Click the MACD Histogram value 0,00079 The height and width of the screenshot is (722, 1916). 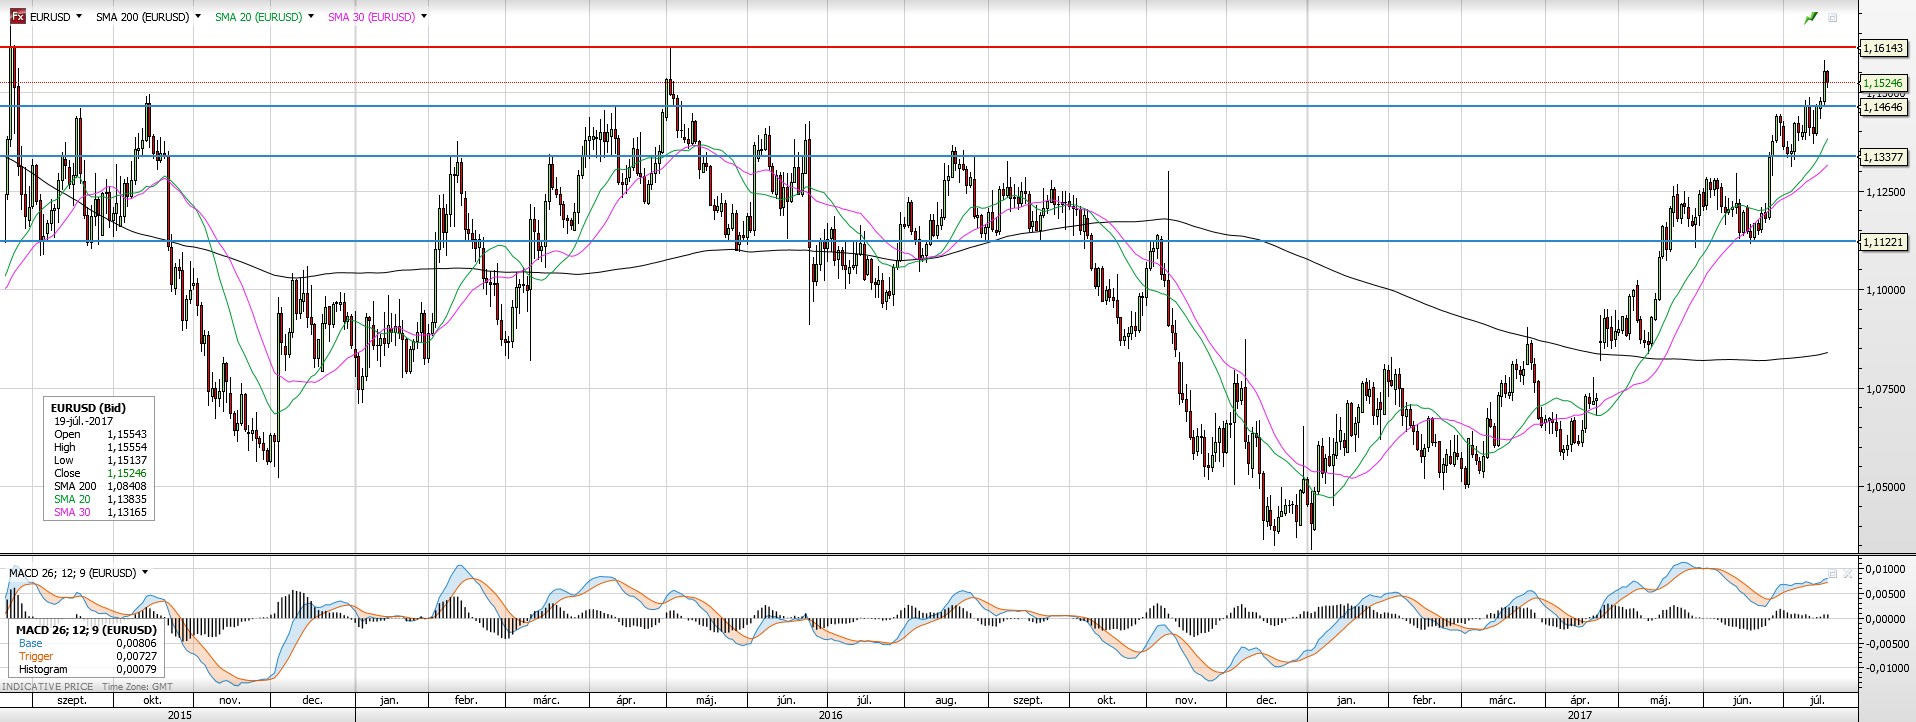(x=136, y=669)
